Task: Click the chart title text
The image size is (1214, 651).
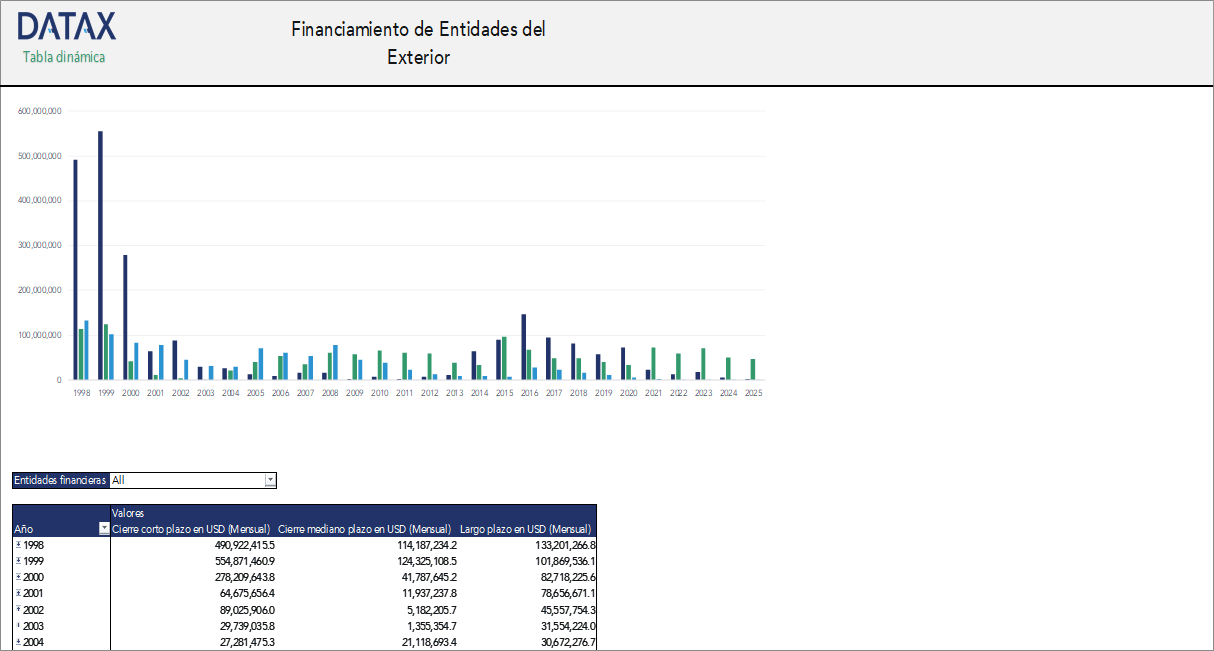Action: click(x=417, y=43)
